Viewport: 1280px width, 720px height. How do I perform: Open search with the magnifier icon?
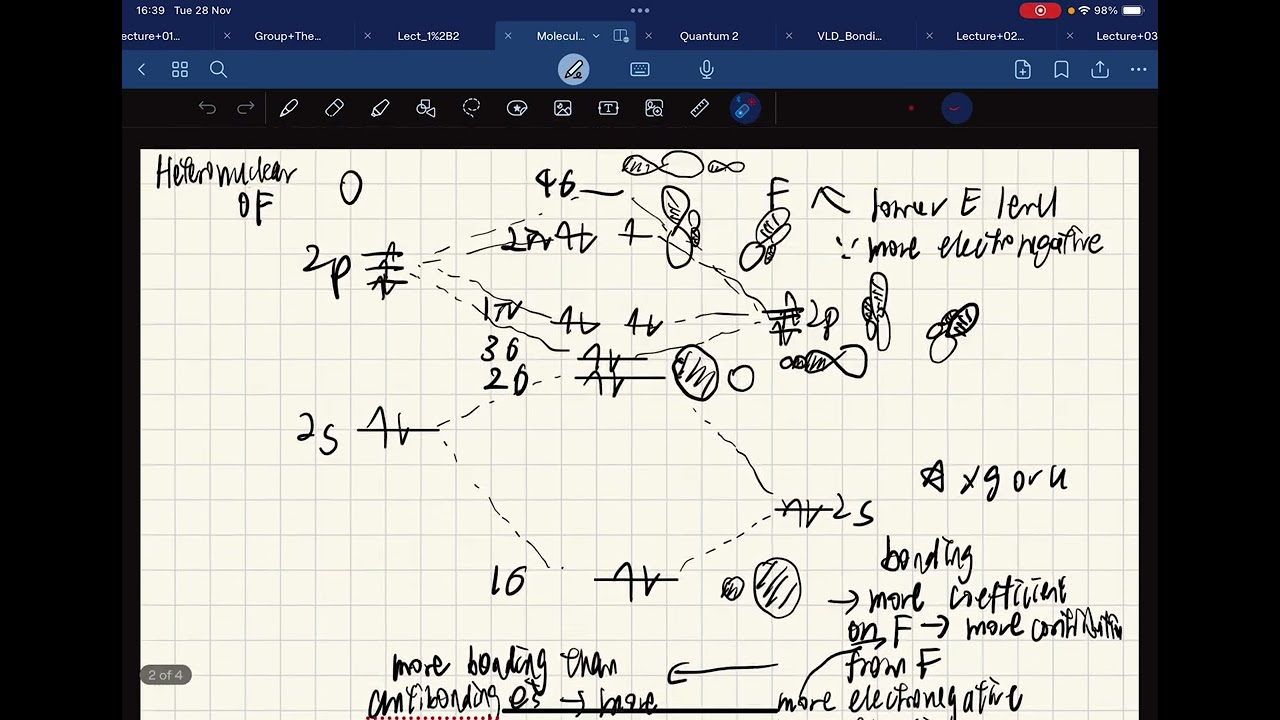pos(218,69)
